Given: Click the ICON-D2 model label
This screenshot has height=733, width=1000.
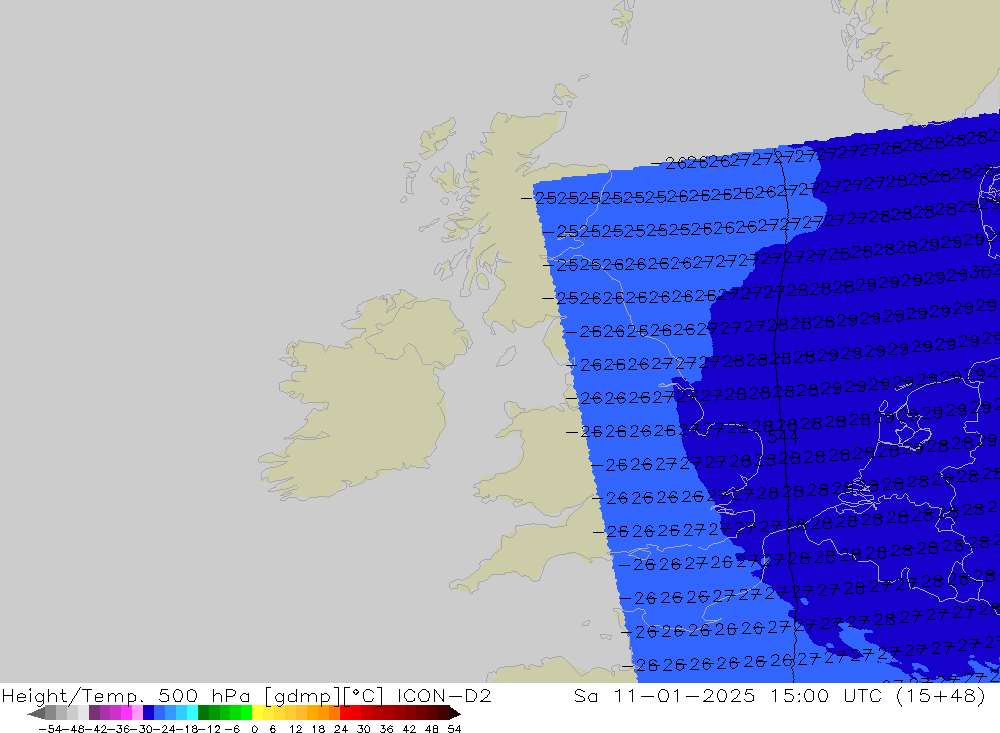Looking at the screenshot, I should click(444, 696).
